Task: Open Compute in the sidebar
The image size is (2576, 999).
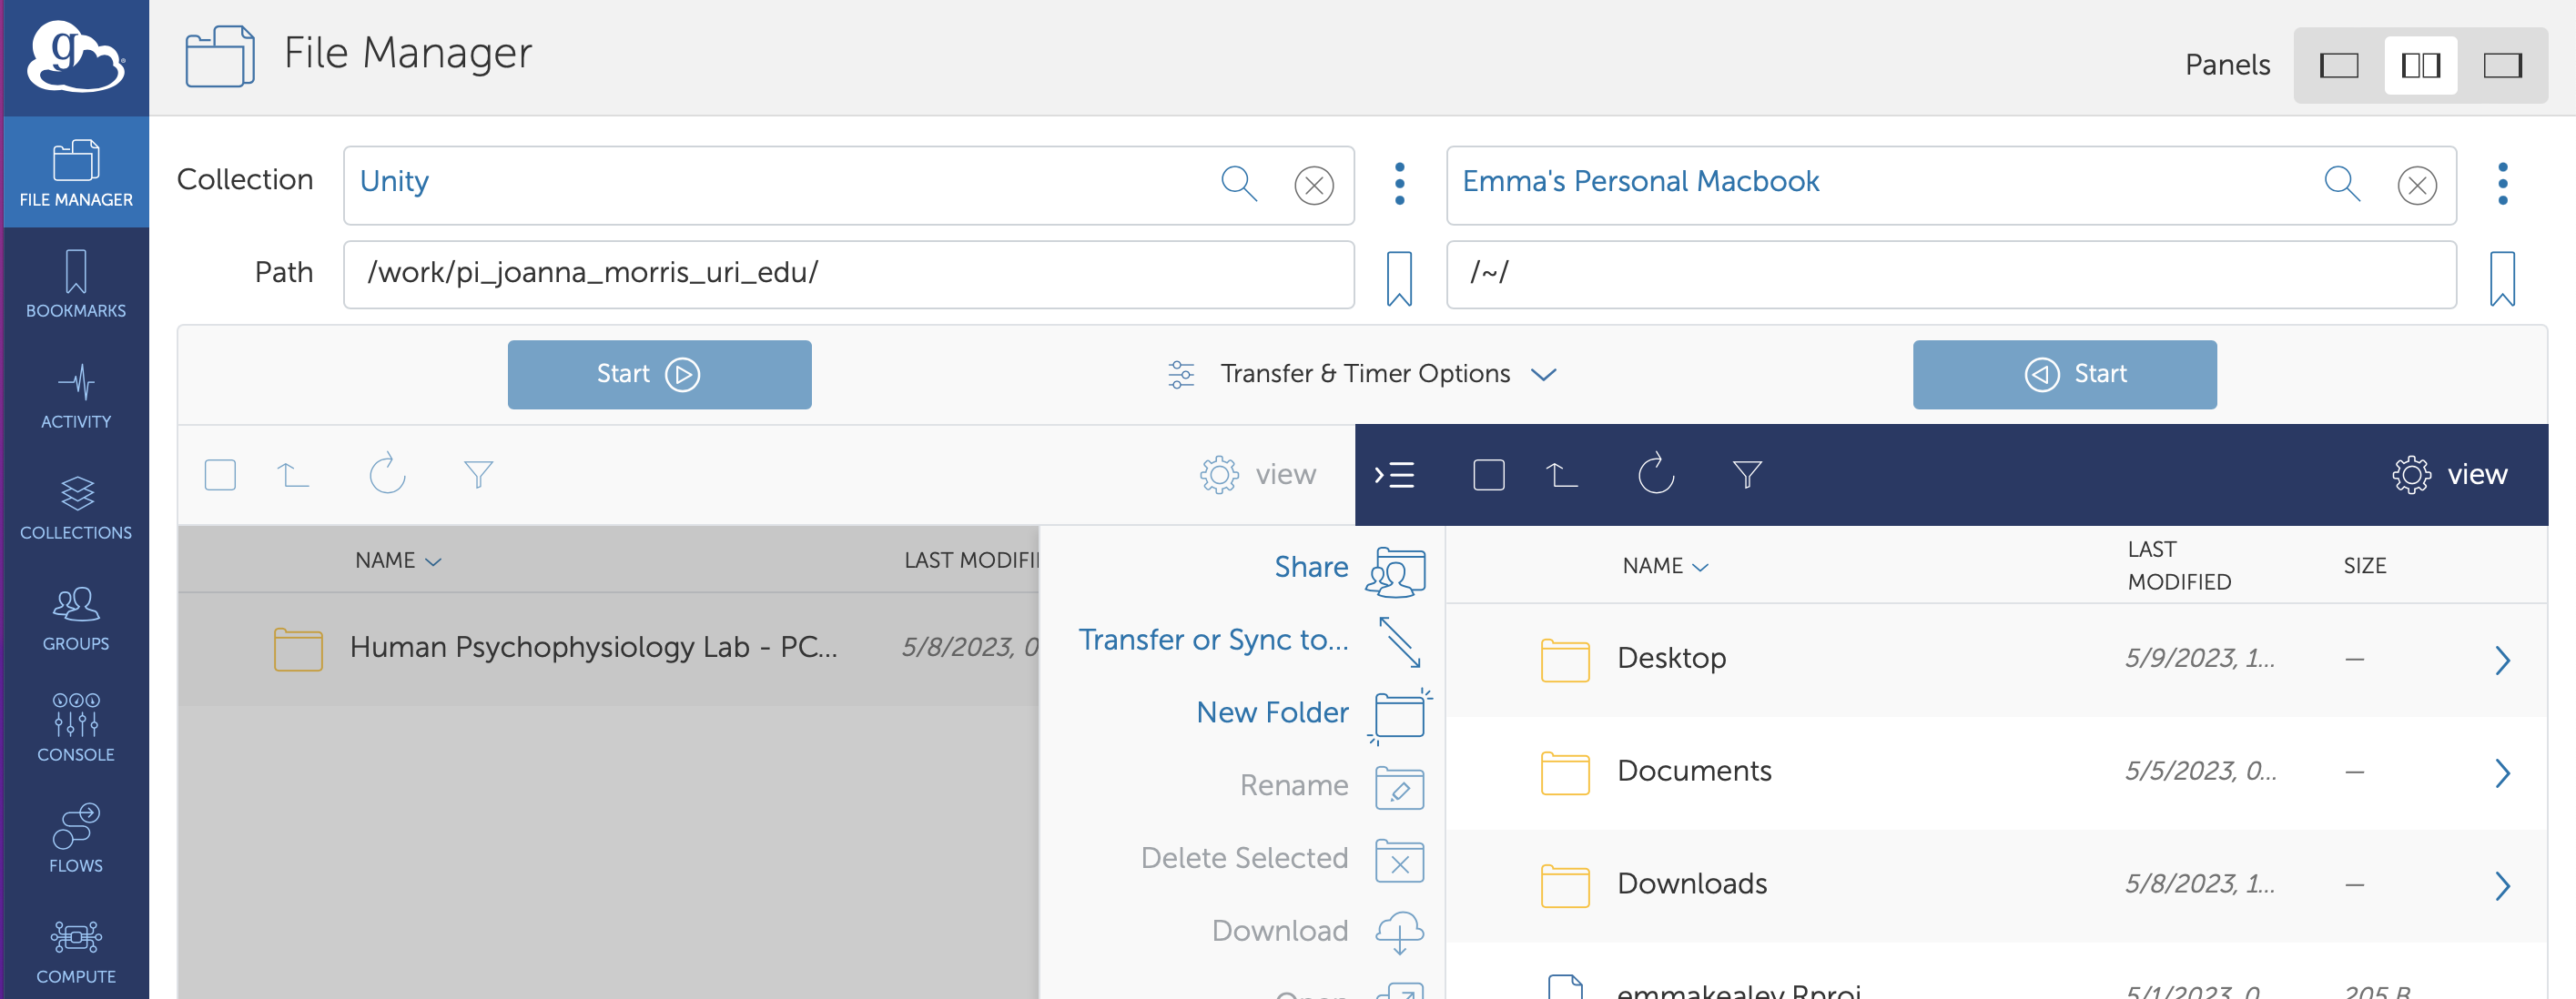Action: click(x=76, y=950)
